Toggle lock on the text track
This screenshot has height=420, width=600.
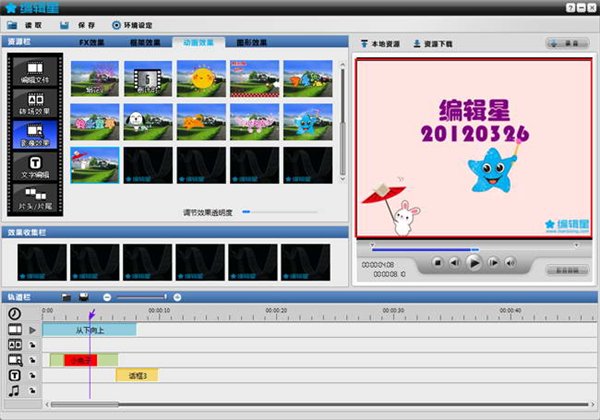(x=33, y=376)
